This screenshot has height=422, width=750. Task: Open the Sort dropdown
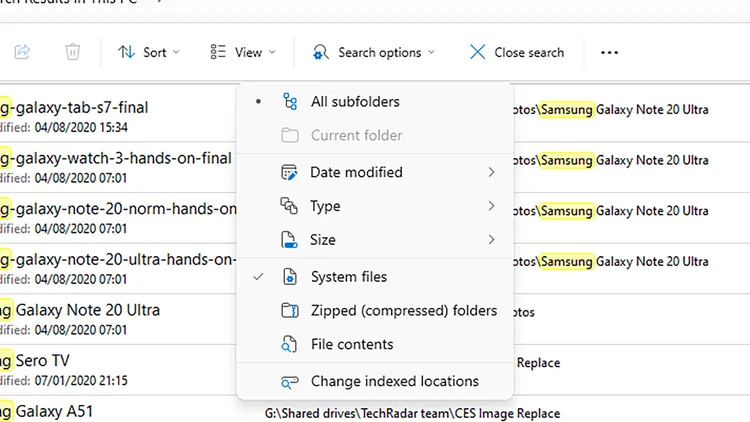pyautogui.click(x=149, y=52)
